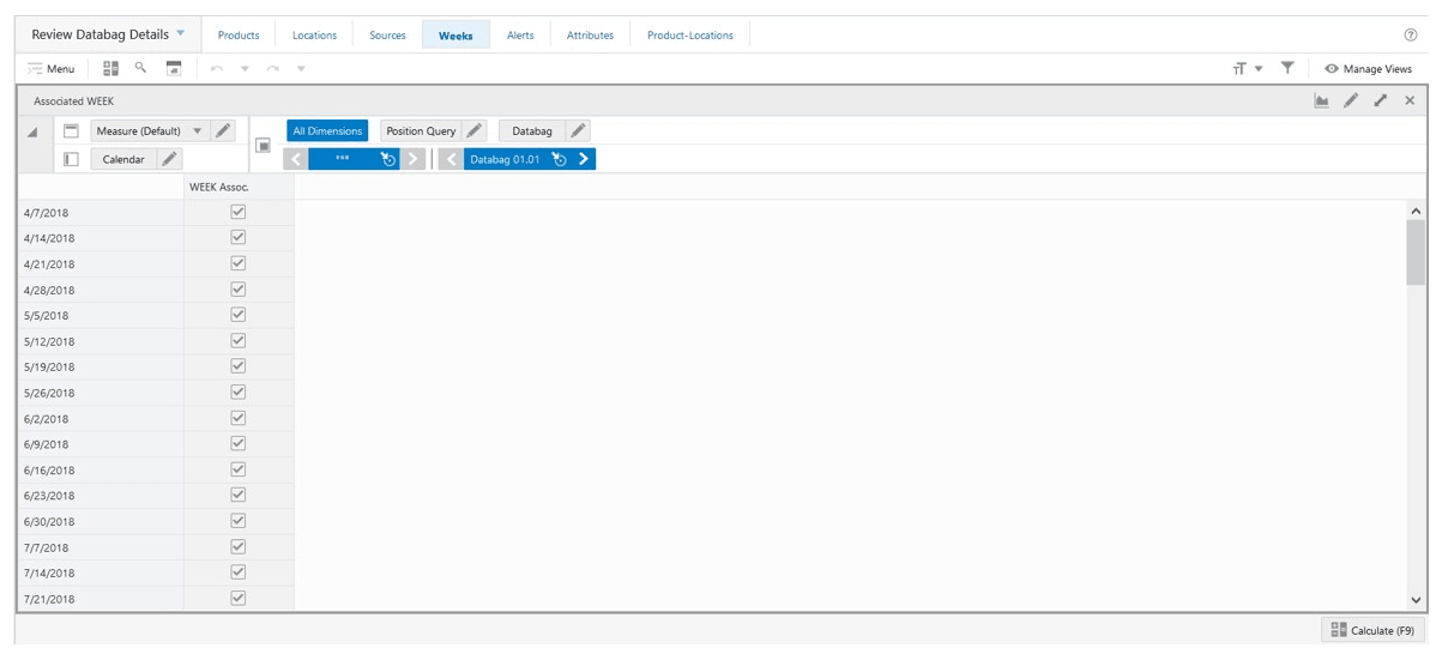Click the WEEK Assoc. column header
Image resolution: width=1440 pixels, height=655 pixels.
tap(239, 187)
